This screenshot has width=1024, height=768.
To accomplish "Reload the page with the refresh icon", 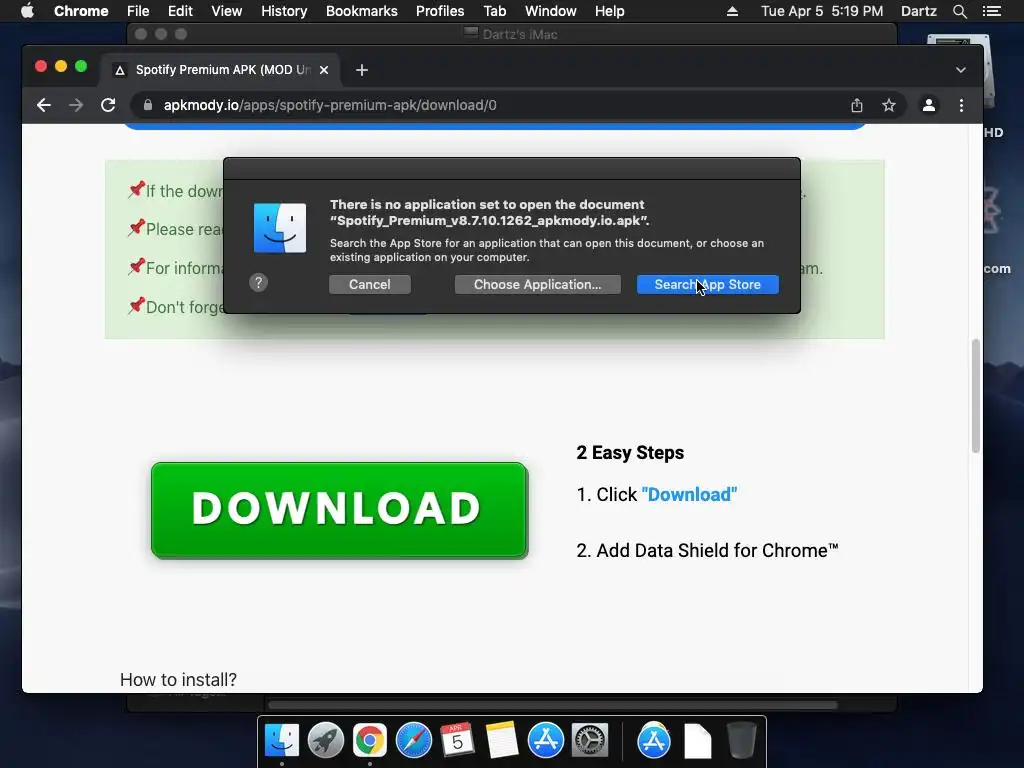I will pyautogui.click(x=108, y=105).
